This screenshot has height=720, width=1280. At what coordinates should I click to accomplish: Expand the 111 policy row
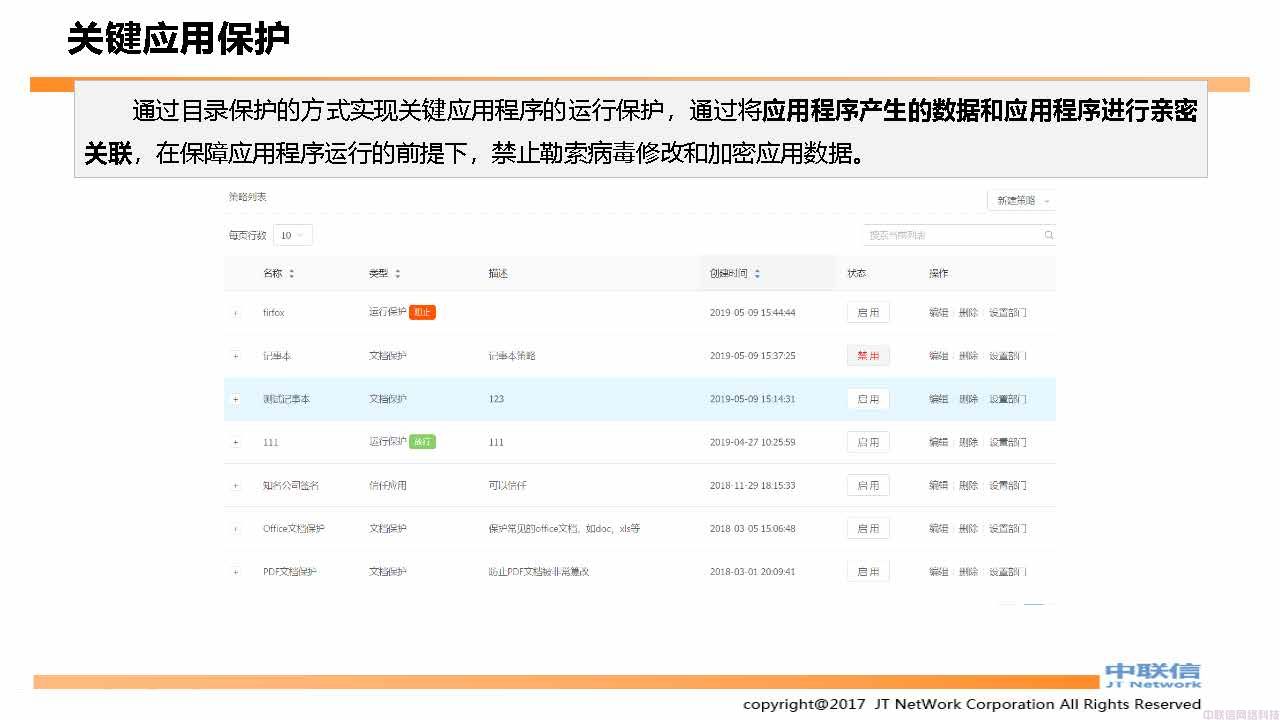236,442
